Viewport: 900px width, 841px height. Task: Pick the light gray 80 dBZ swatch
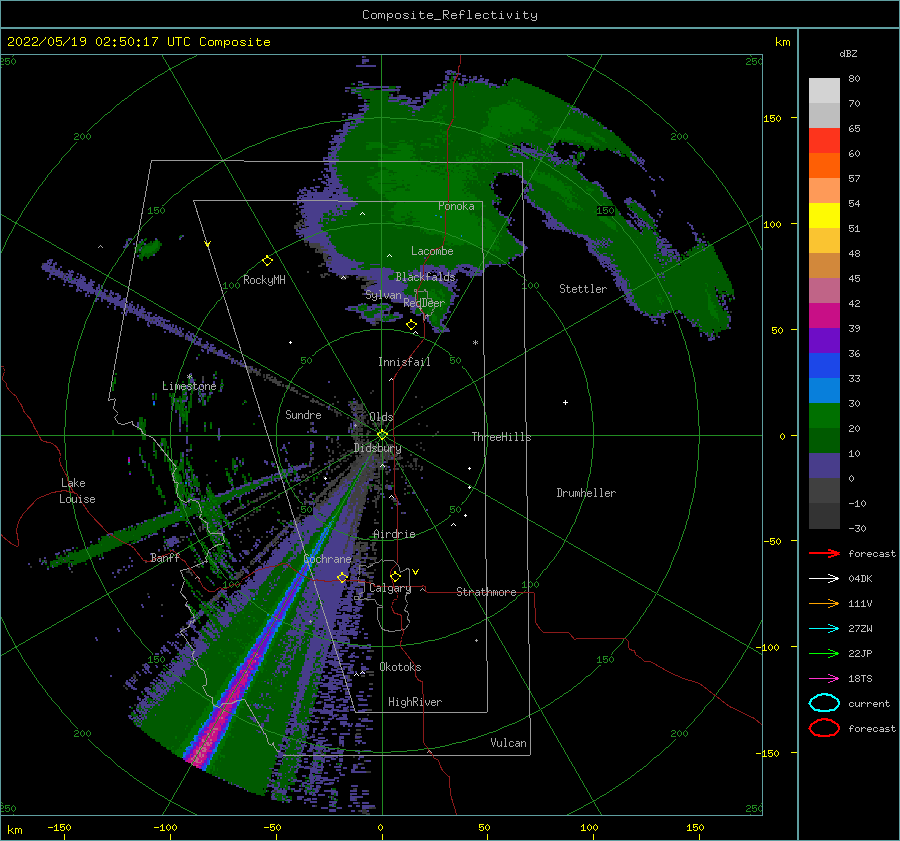(824, 91)
